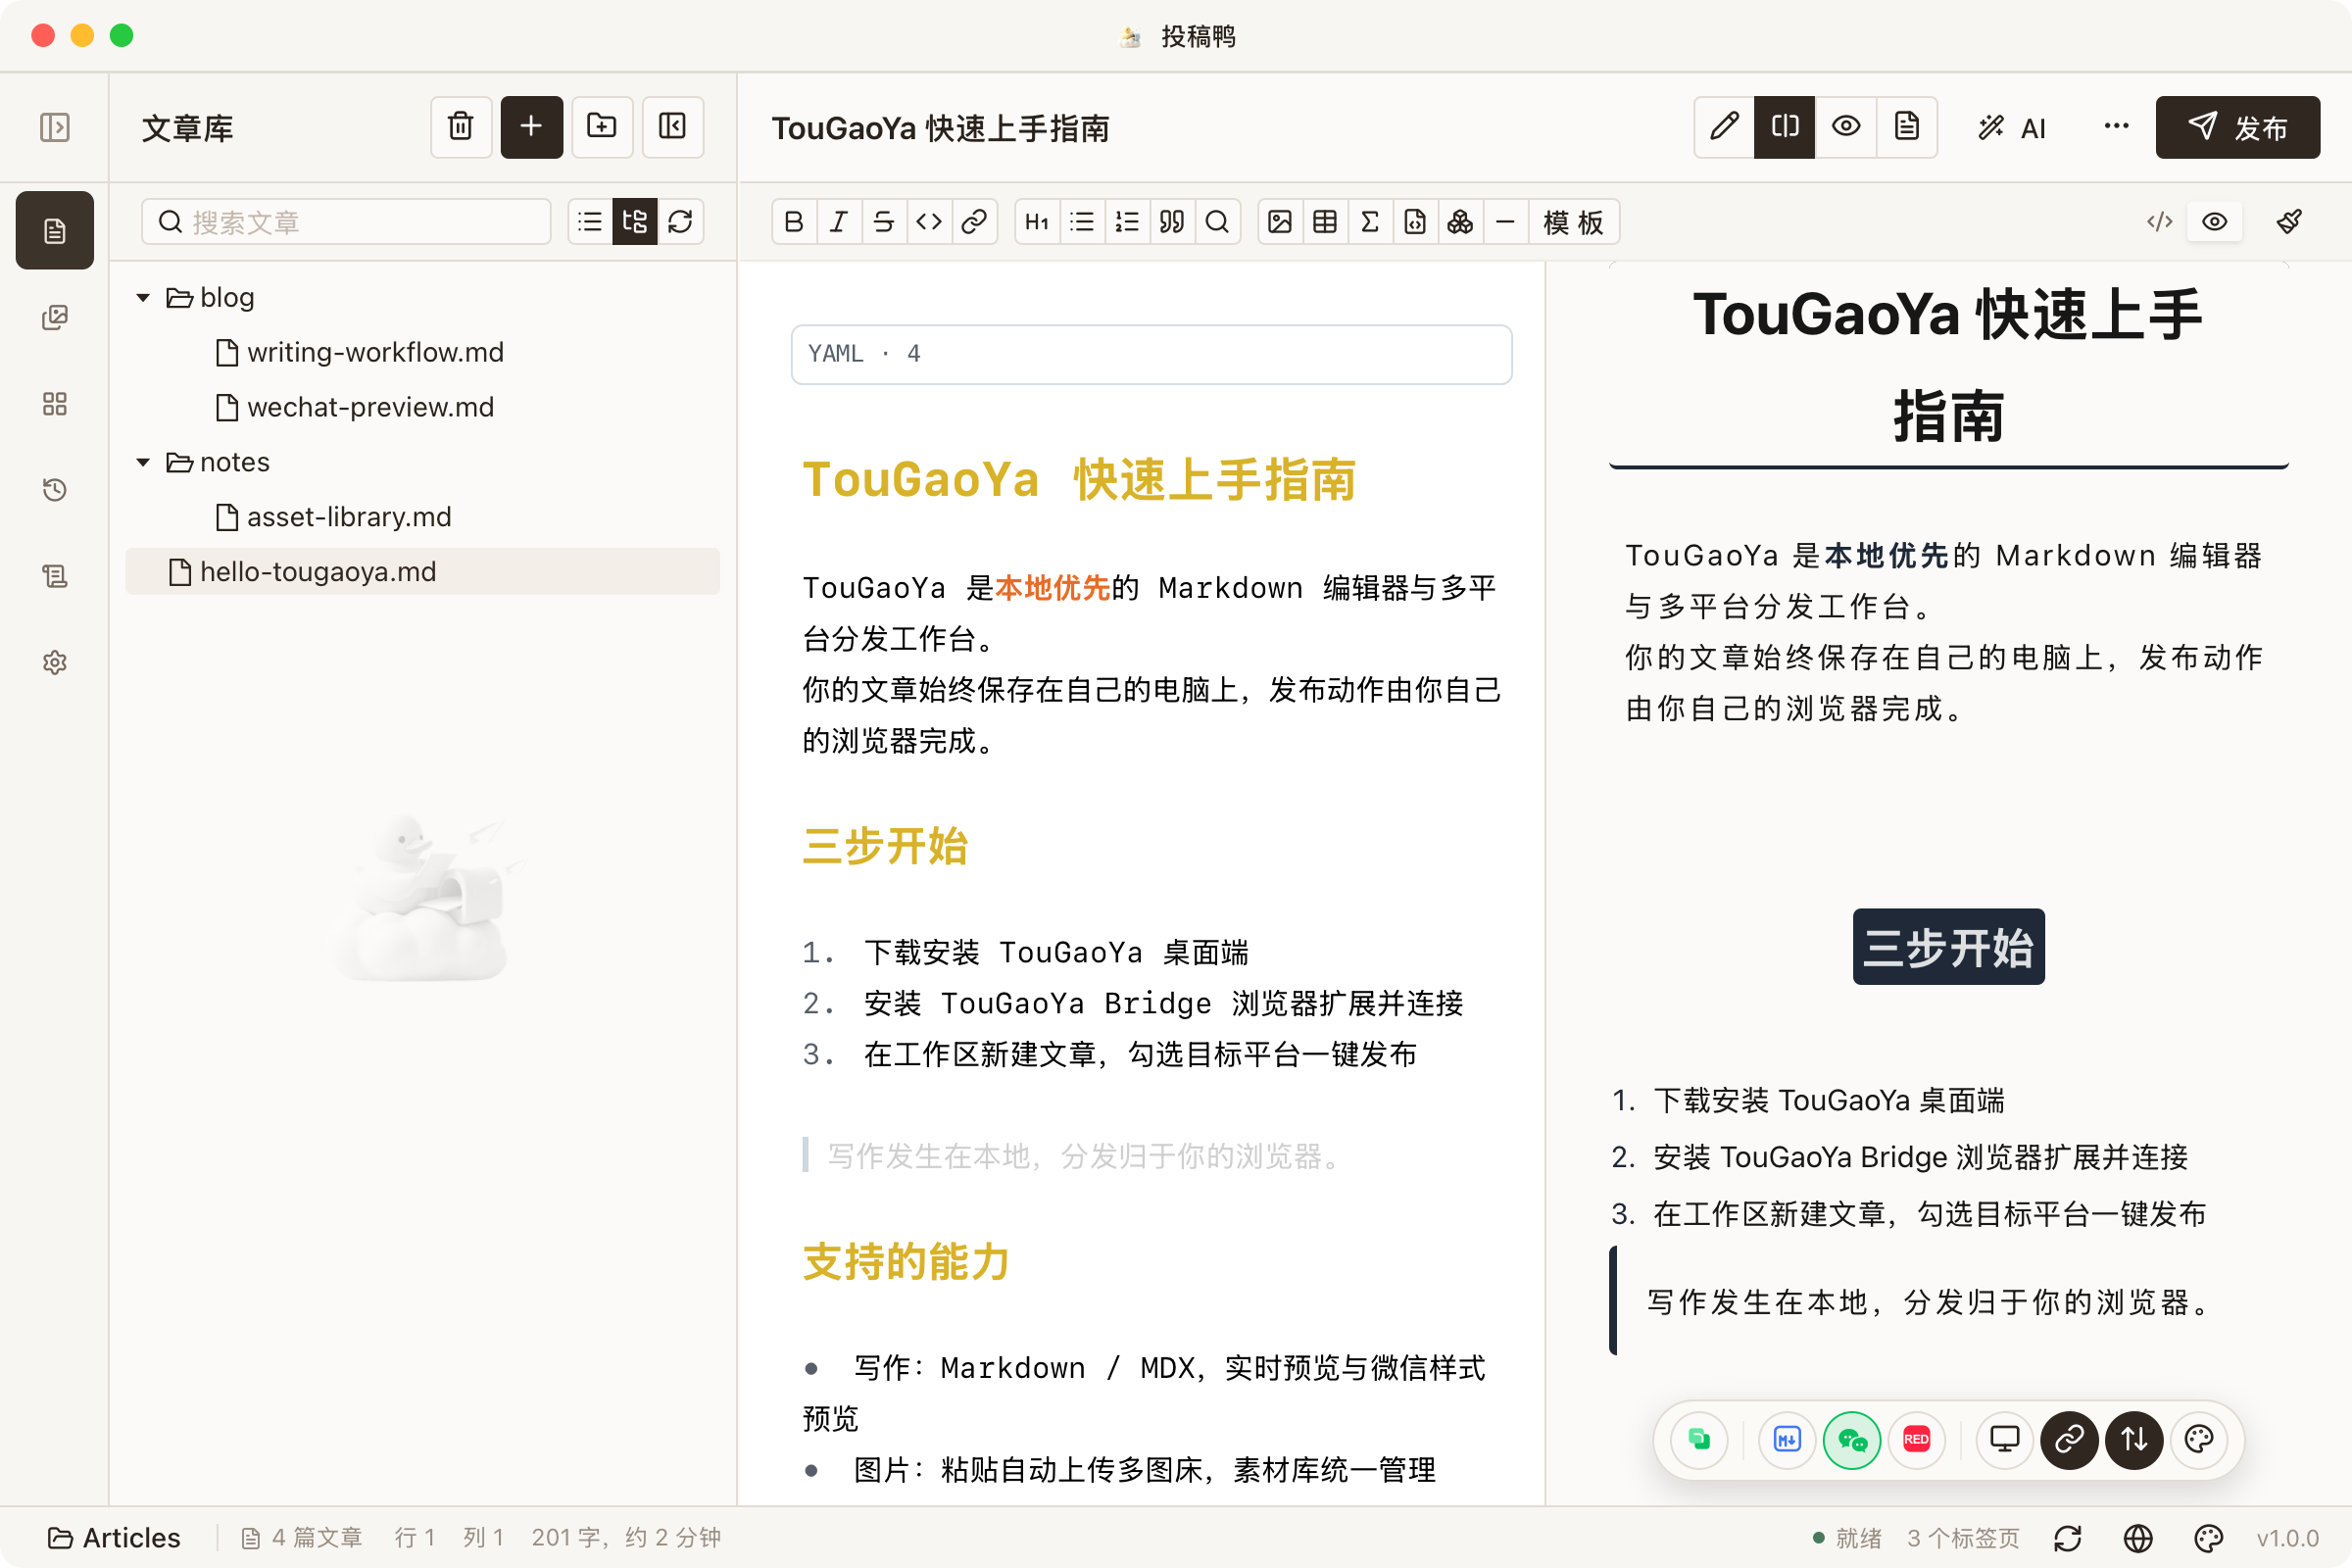
Task: Refresh the article list beside the view buttons
Action: [x=681, y=222]
